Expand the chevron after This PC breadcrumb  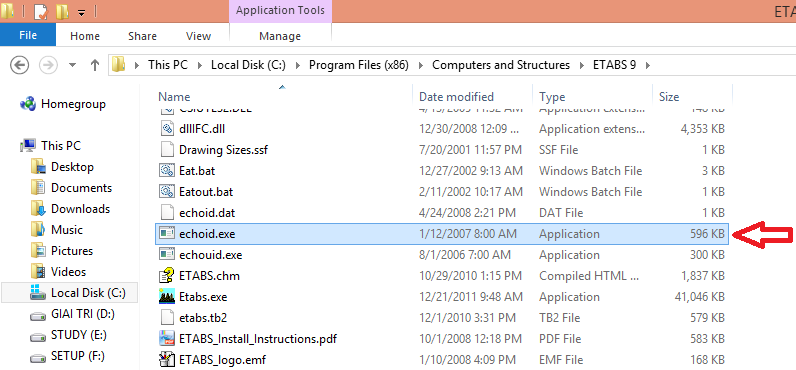[199, 65]
